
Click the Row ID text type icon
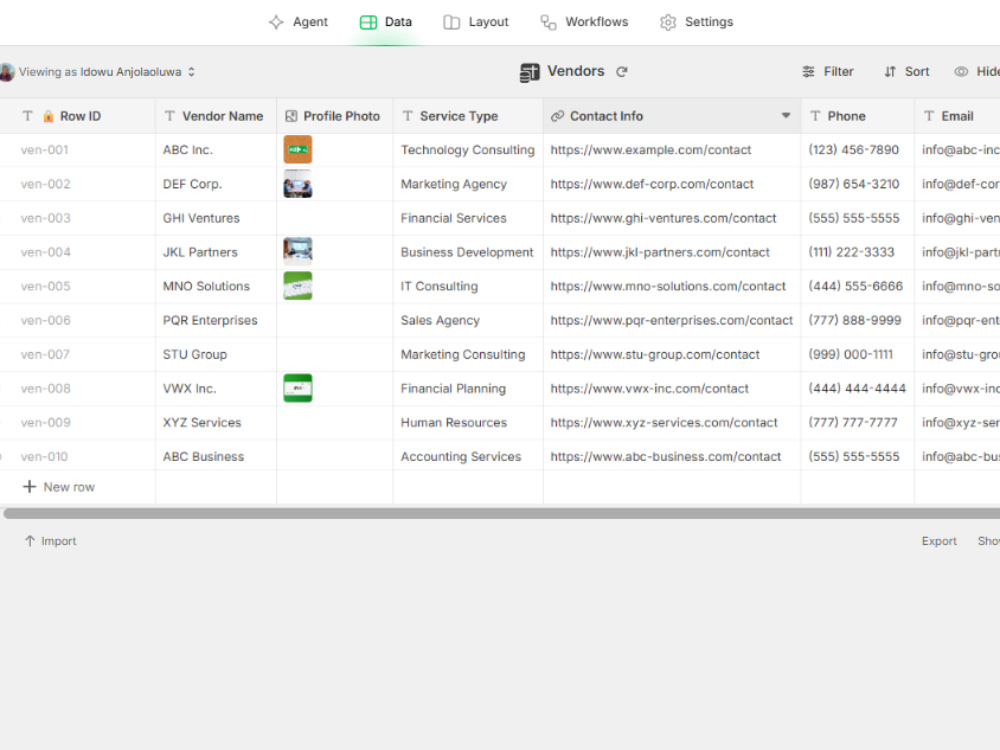(x=27, y=116)
